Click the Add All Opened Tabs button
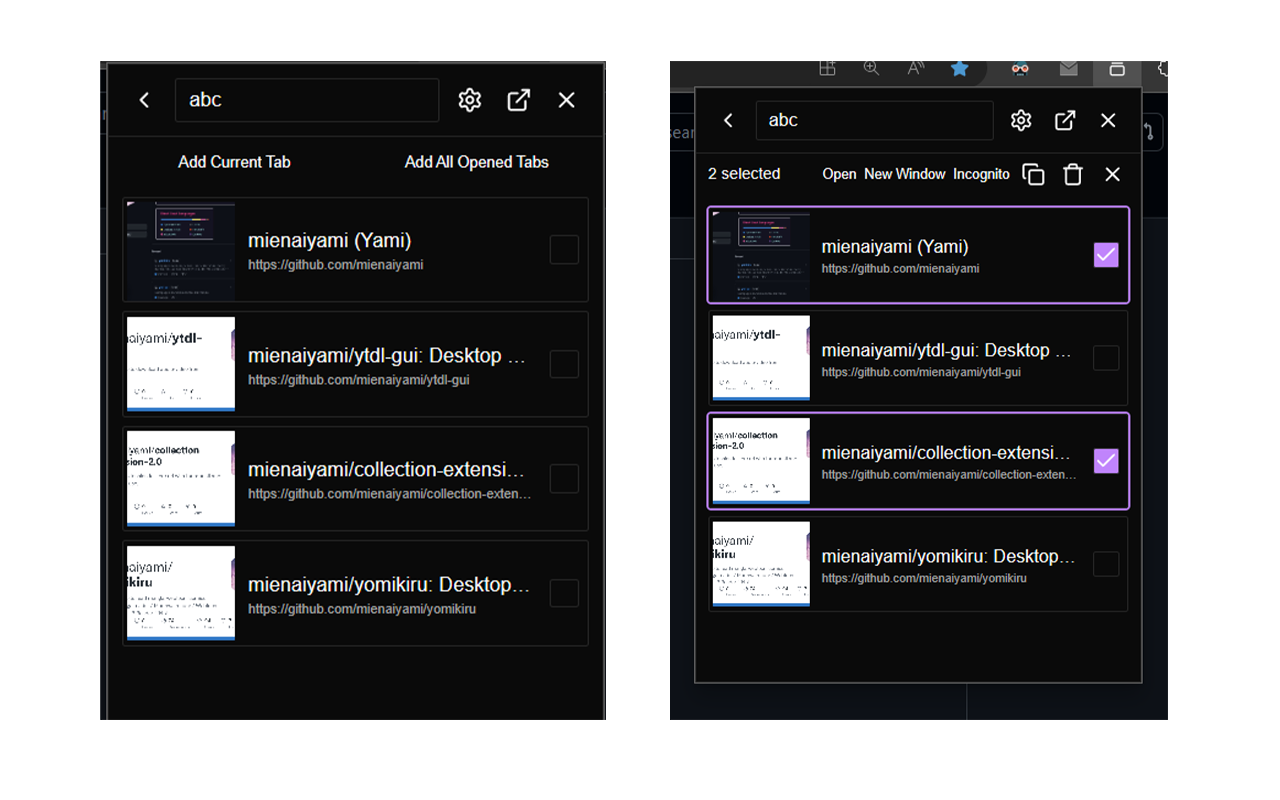The height and width of the screenshot is (800, 1280). point(476,162)
